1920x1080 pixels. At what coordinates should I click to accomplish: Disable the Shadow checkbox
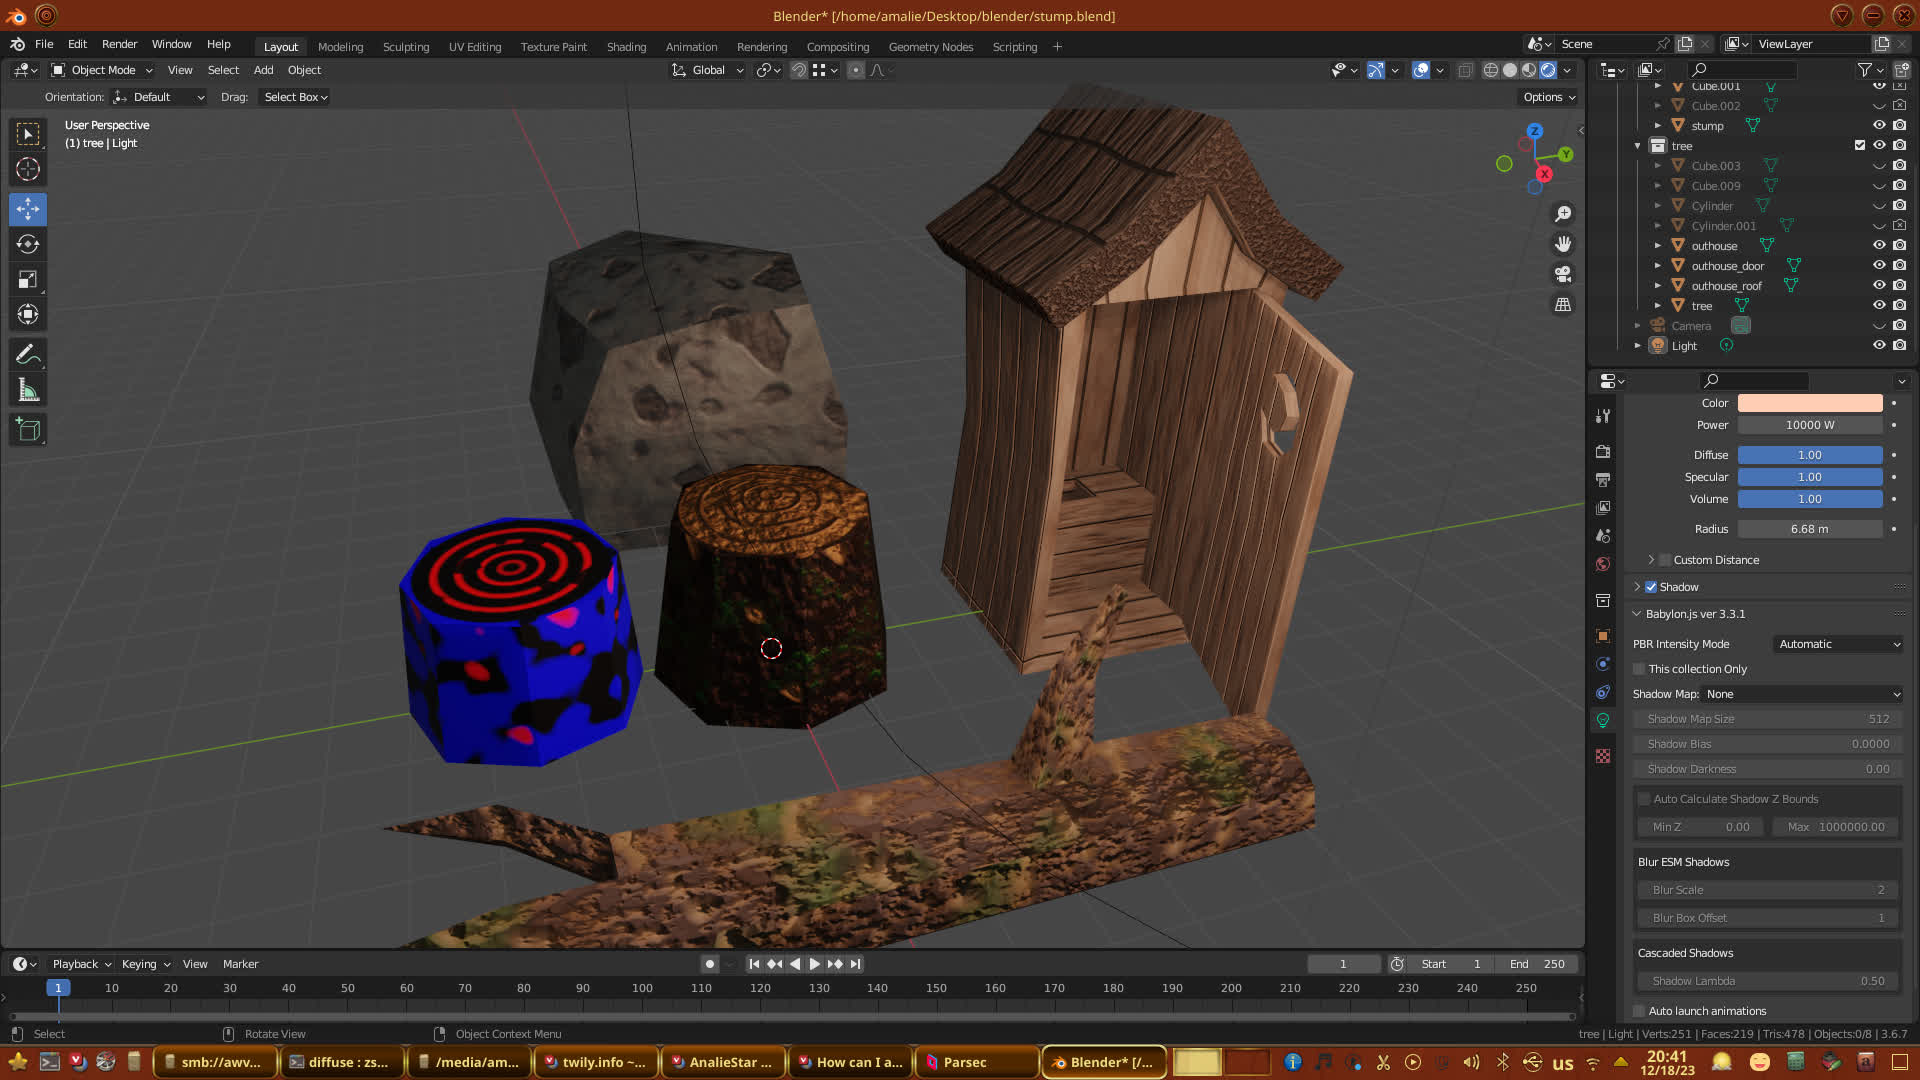(1651, 587)
